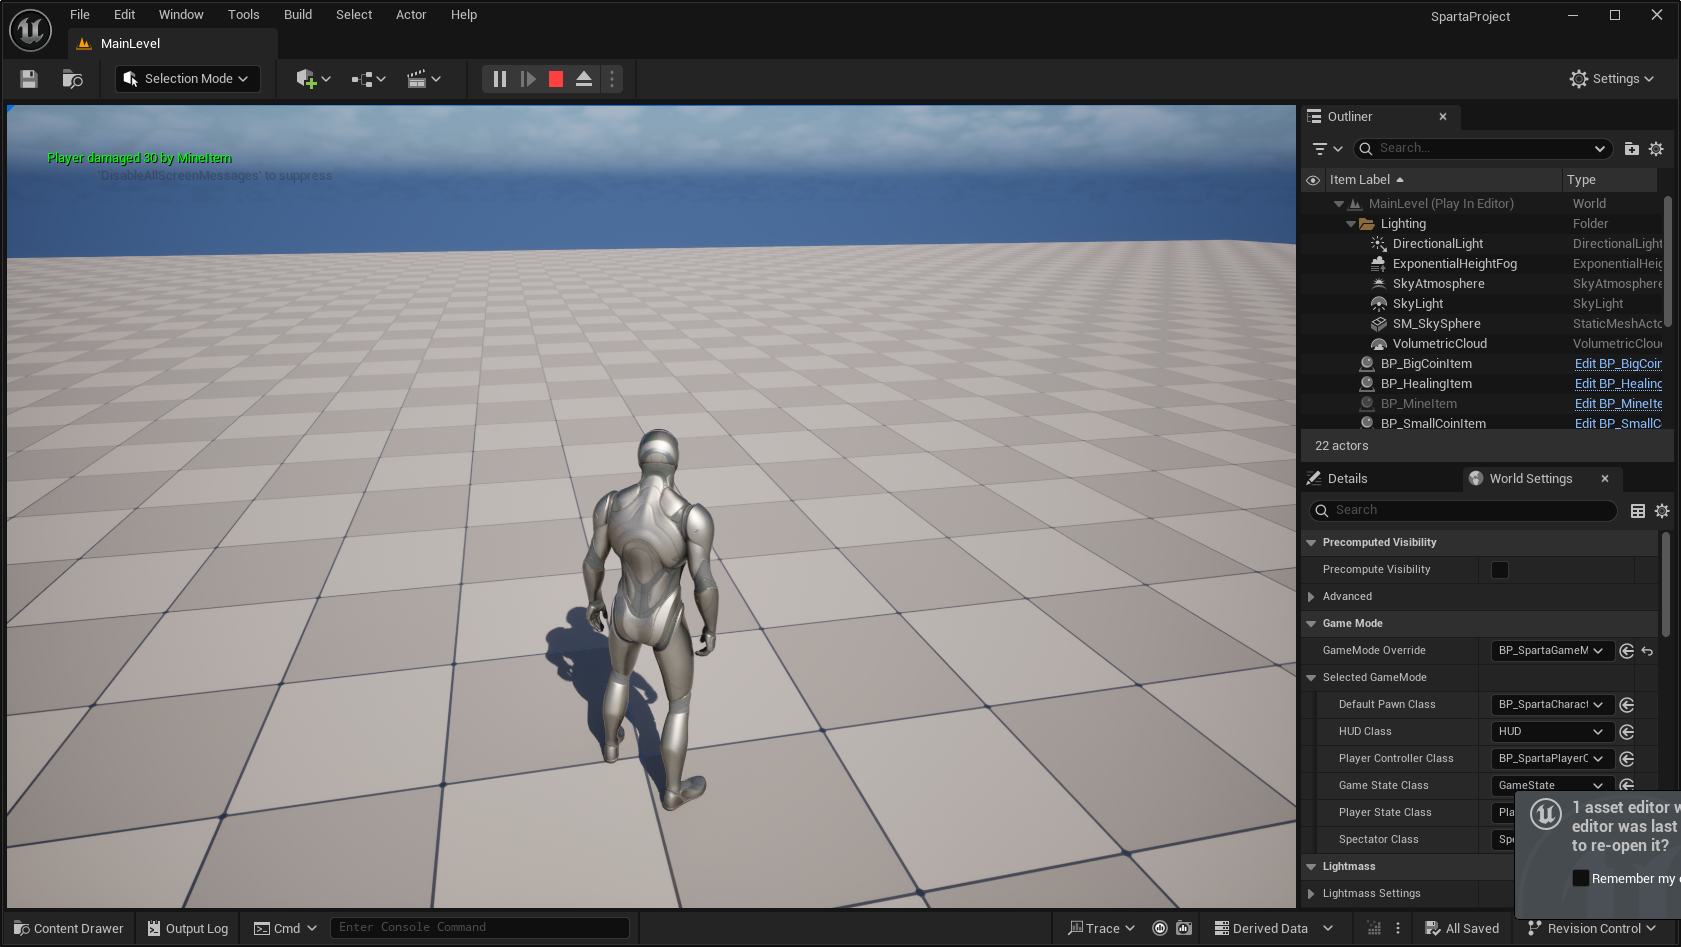The width and height of the screenshot is (1681, 947).
Task: Open the Outliner settings gear
Action: [x=1656, y=149]
